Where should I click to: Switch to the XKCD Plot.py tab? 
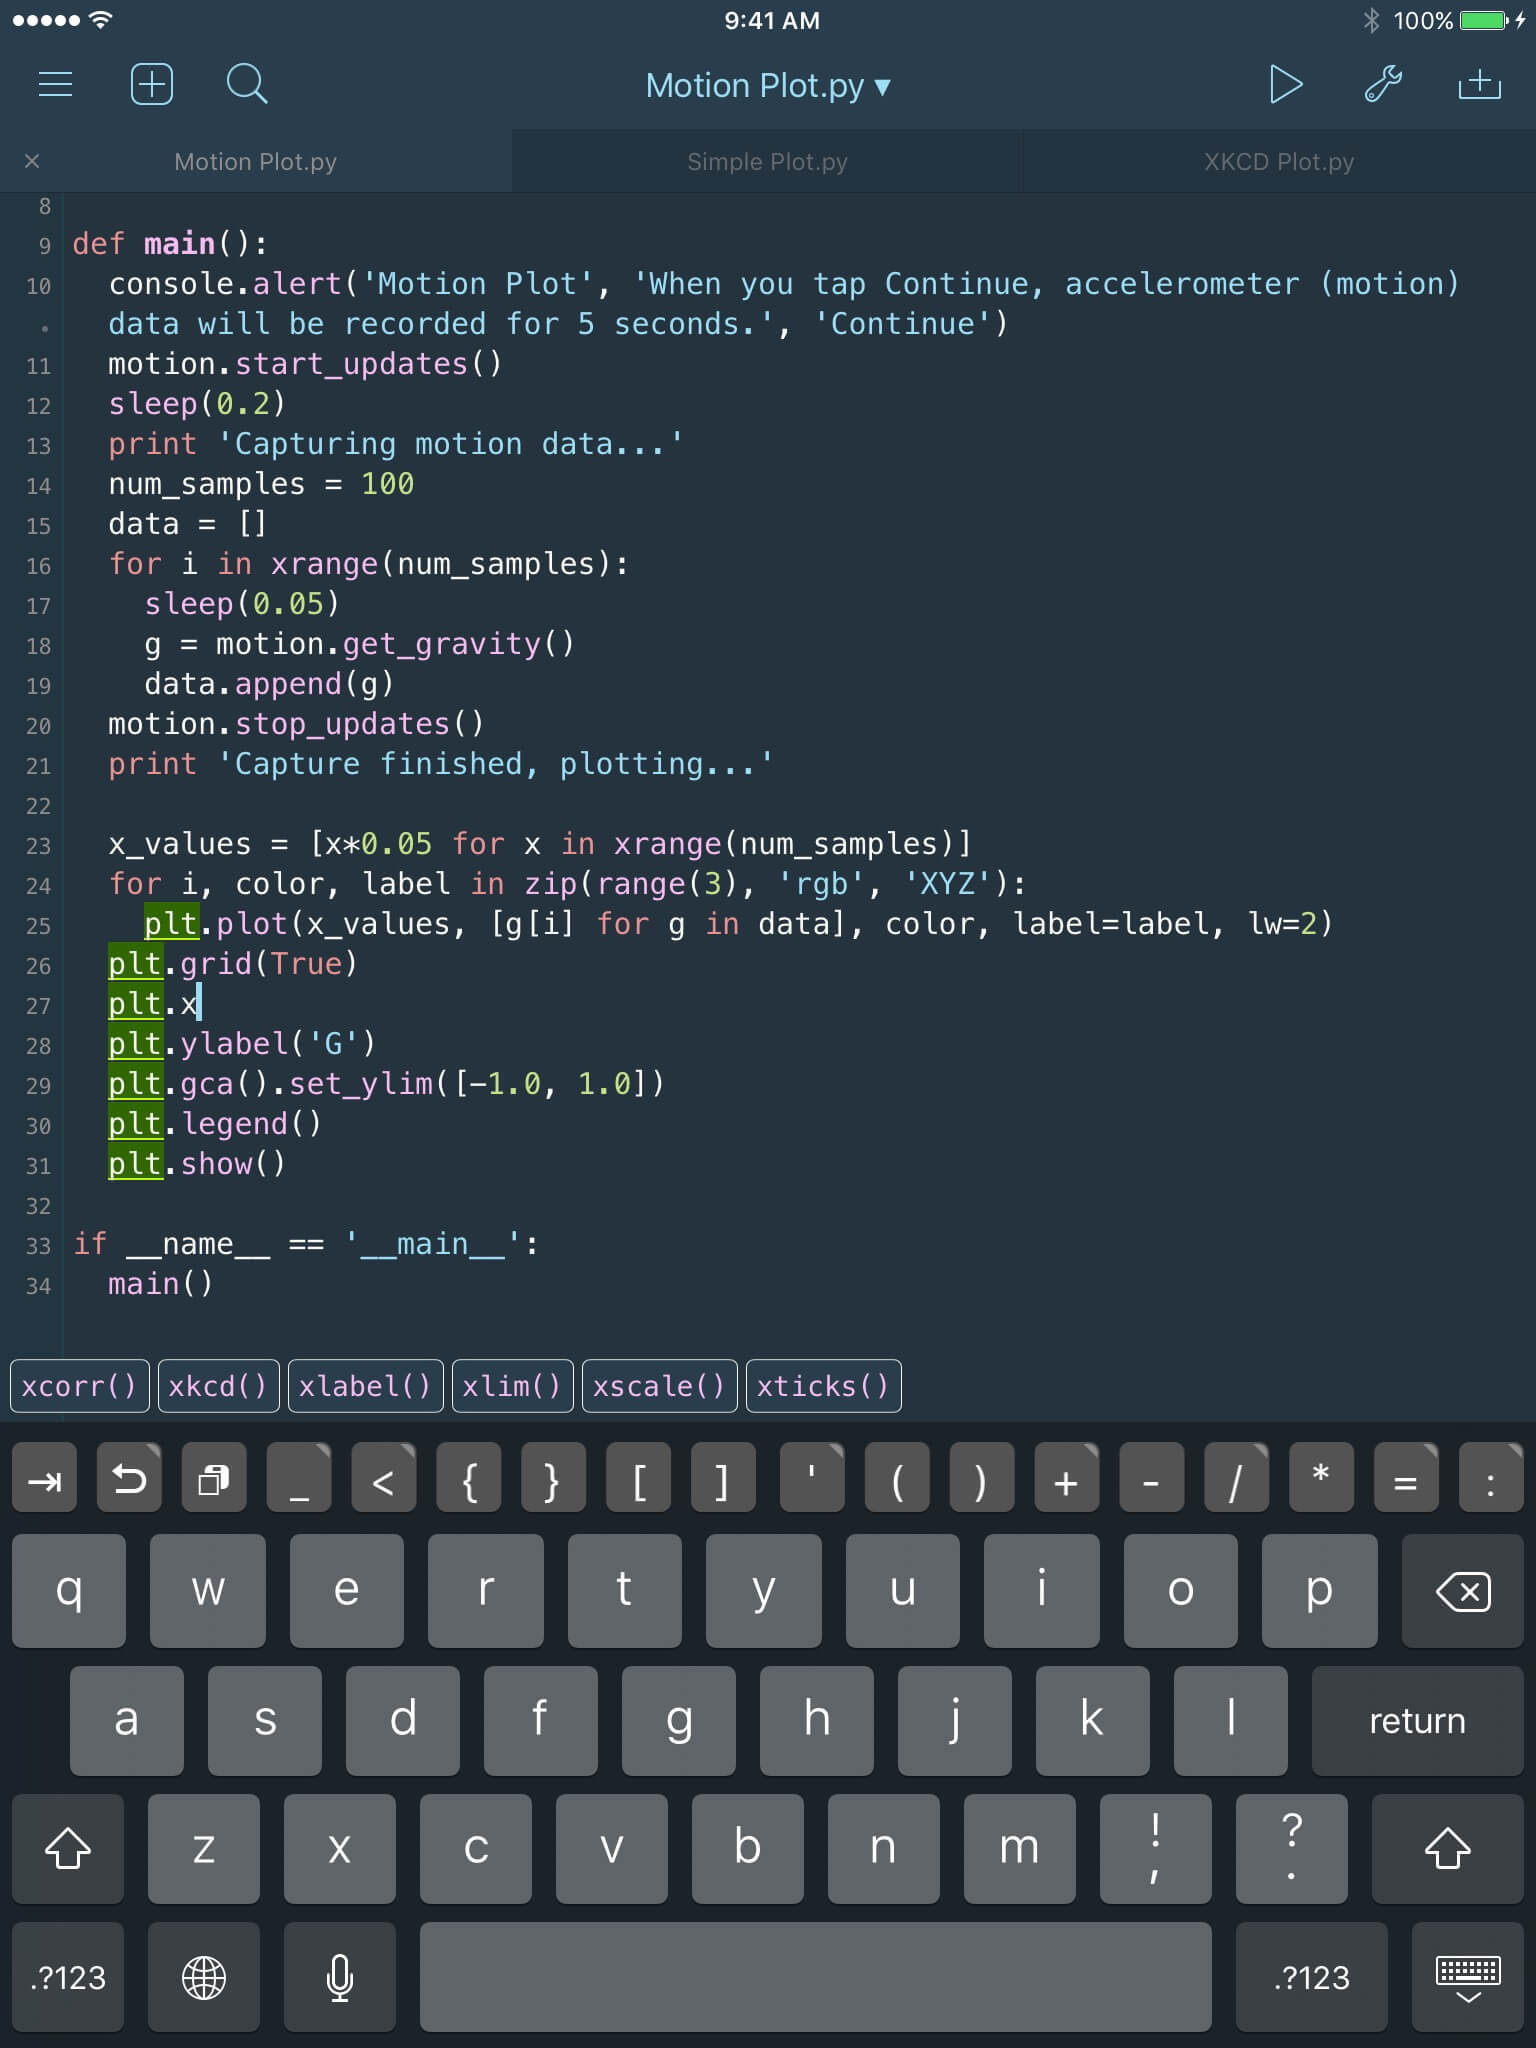click(1279, 162)
